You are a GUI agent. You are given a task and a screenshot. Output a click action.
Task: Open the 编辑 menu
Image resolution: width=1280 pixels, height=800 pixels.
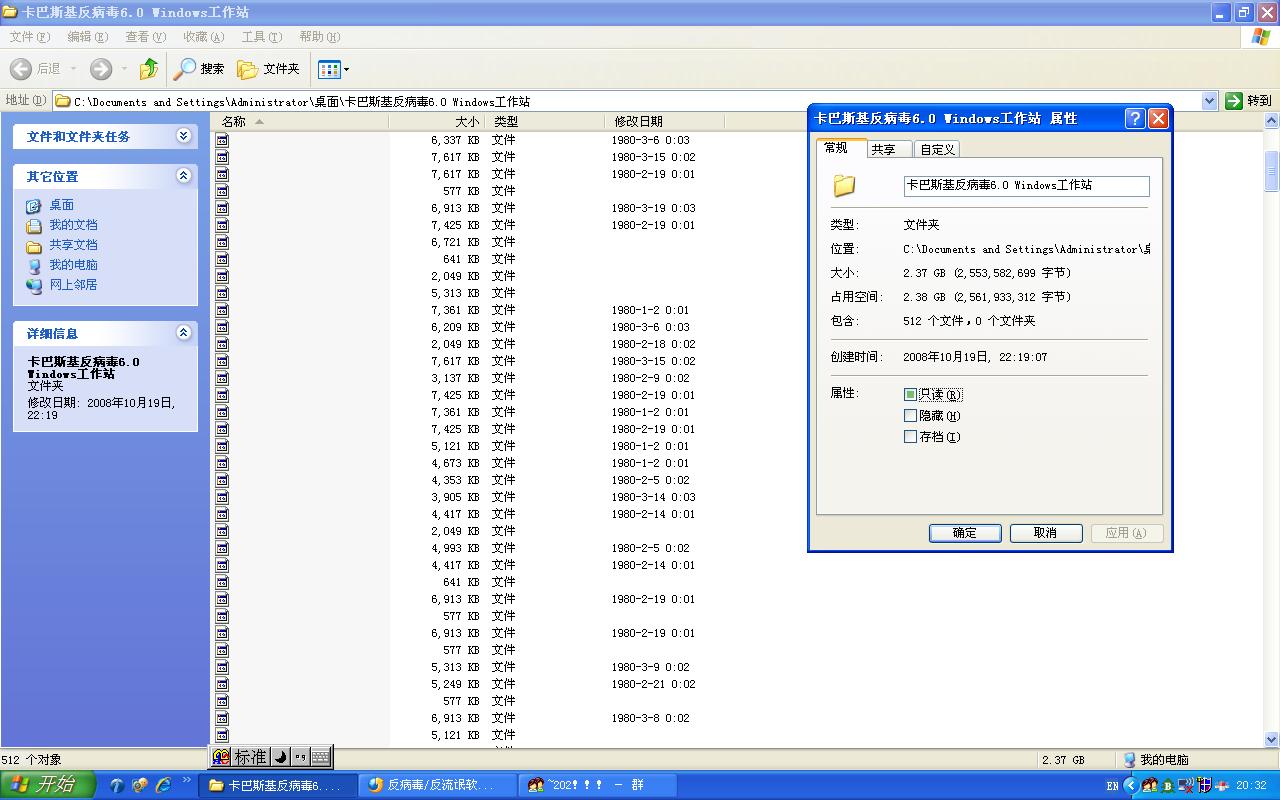(87, 37)
